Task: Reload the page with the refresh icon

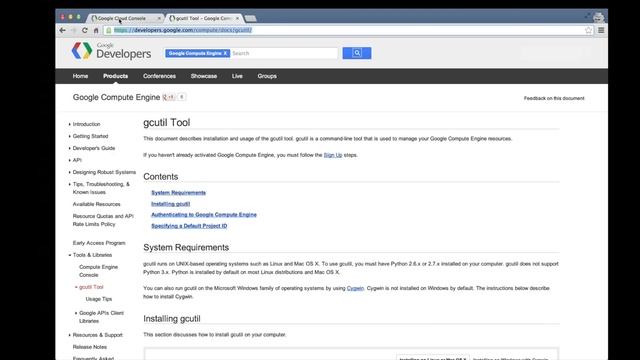Action: pyautogui.click(x=84, y=30)
